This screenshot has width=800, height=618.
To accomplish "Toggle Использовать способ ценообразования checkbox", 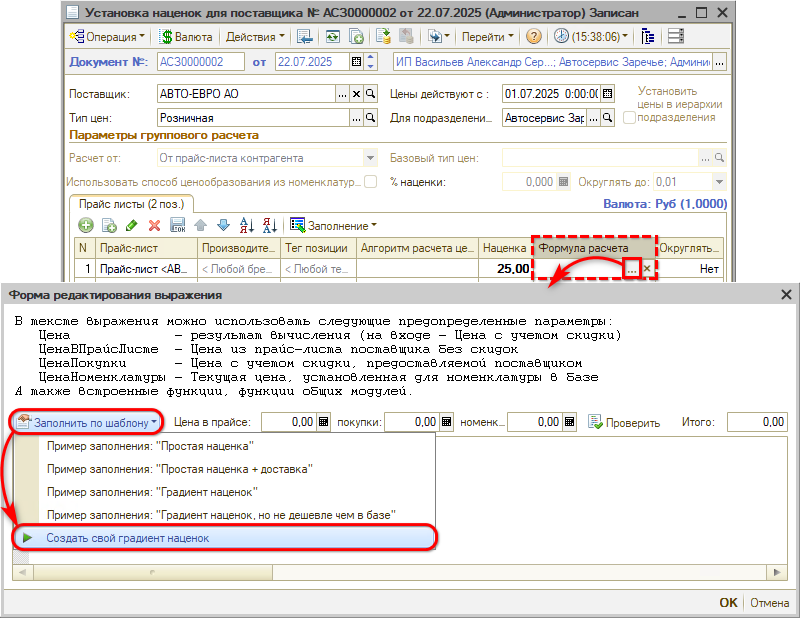I will click(371, 182).
